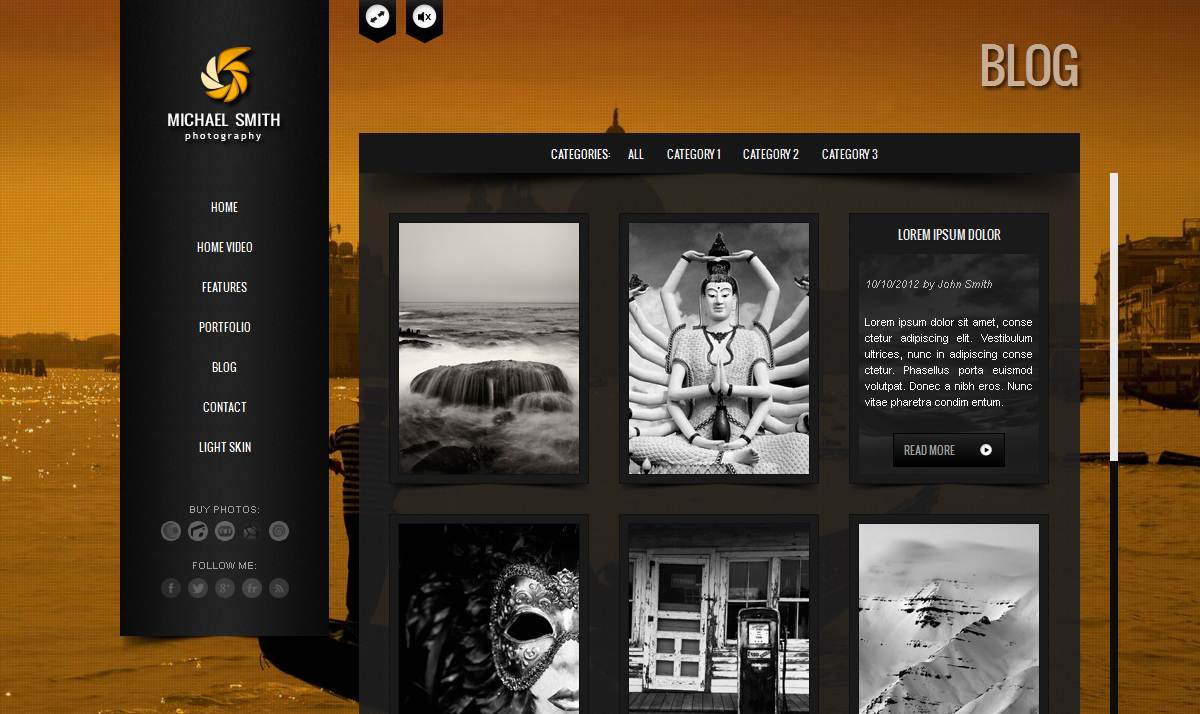The height and width of the screenshot is (714, 1200).
Task: Open the Contact page
Action: [x=224, y=407]
